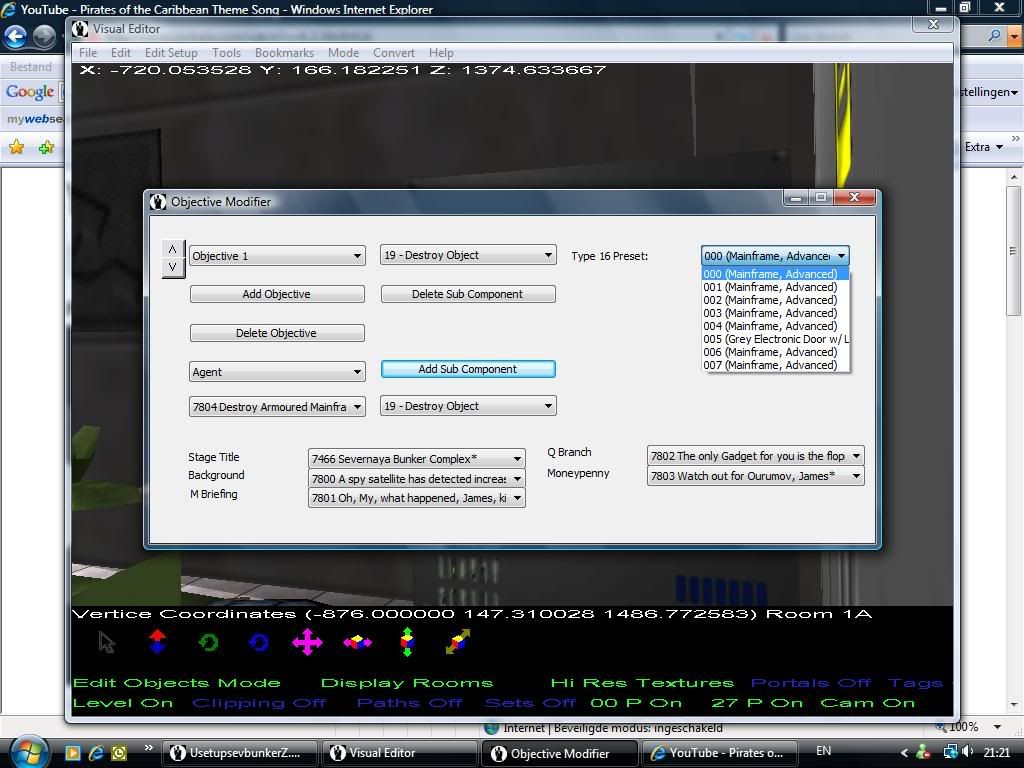
Task: Toggle the Sets Off setting
Action: point(530,703)
